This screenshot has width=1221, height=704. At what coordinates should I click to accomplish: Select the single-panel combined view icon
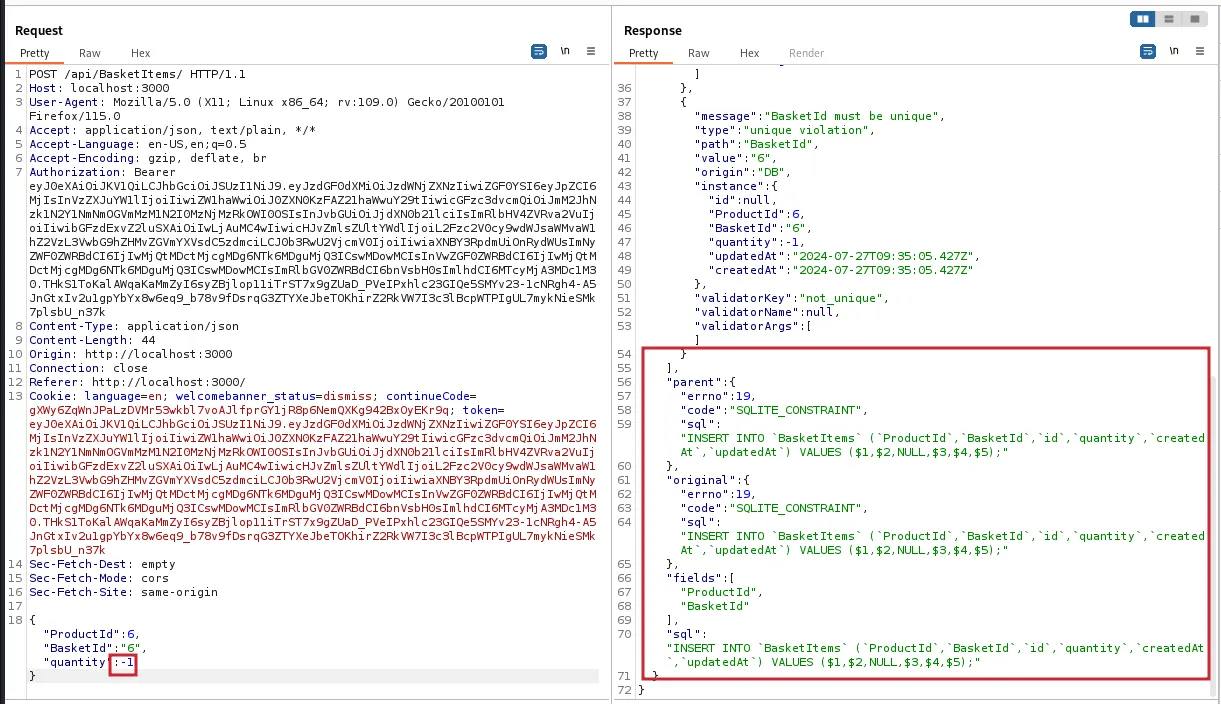tap(1195, 18)
